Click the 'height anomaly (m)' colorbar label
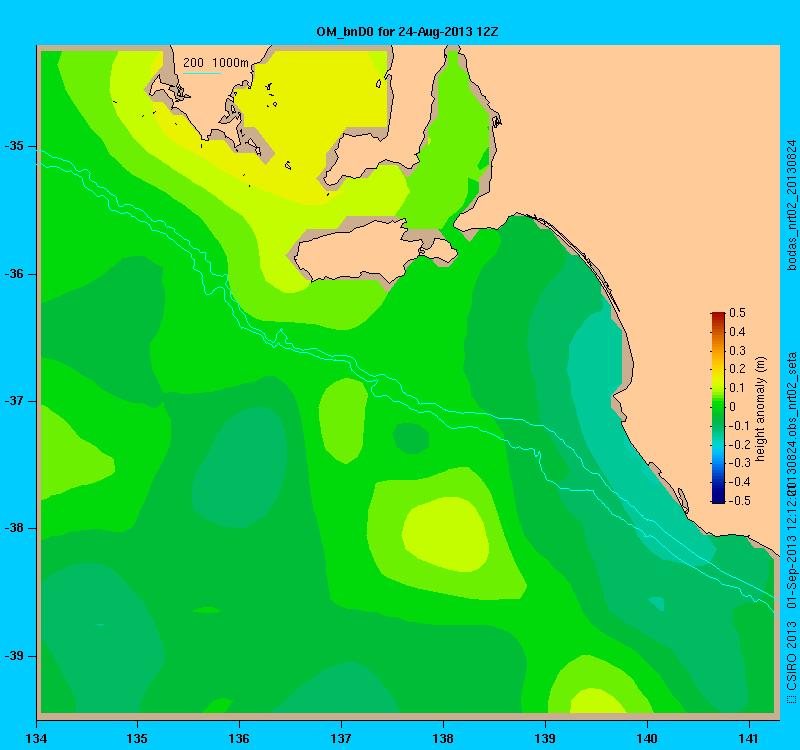The width and height of the screenshot is (800, 750). [x=761, y=409]
